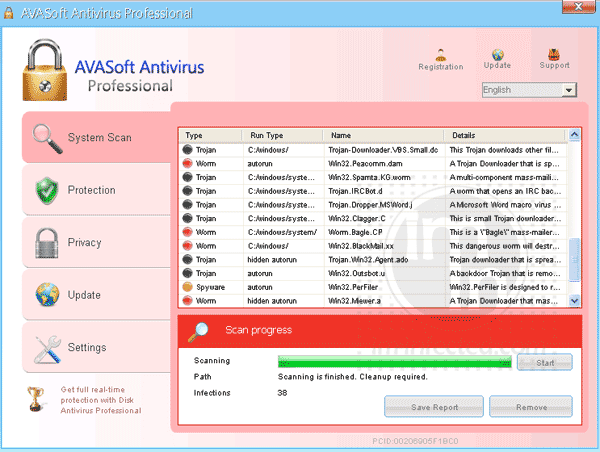The image size is (600, 452).
Task: Click the Registration link text
Action: click(441, 67)
